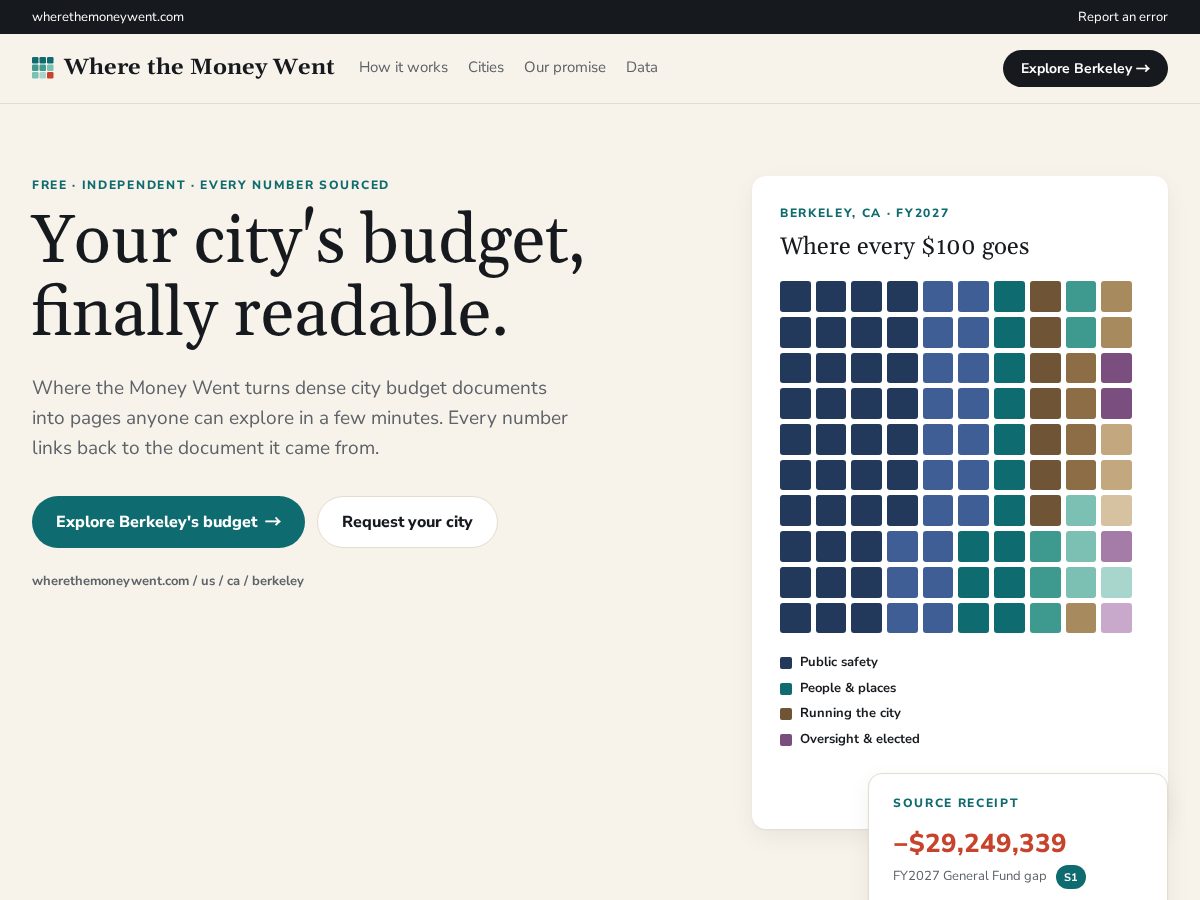Image resolution: width=1200 pixels, height=900 pixels.
Task: Click the Explore Berkeley header button
Action: 1085,68
